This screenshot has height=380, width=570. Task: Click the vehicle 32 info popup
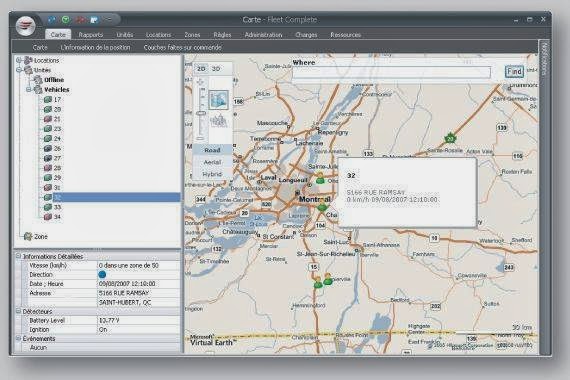(x=407, y=193)
